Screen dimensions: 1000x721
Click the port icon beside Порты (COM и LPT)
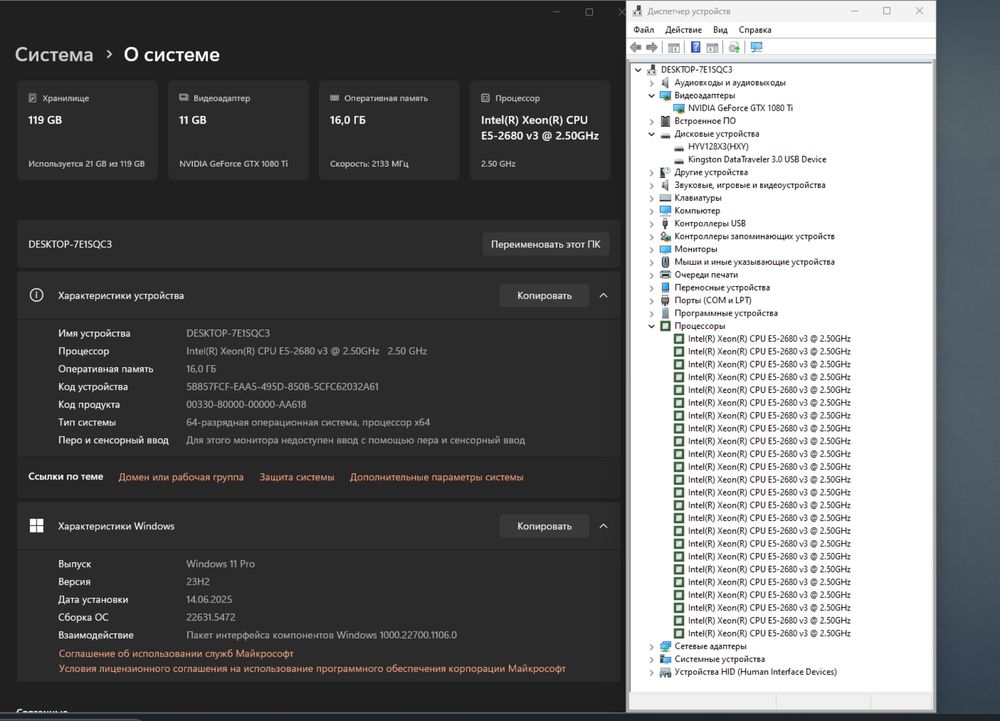665,300
